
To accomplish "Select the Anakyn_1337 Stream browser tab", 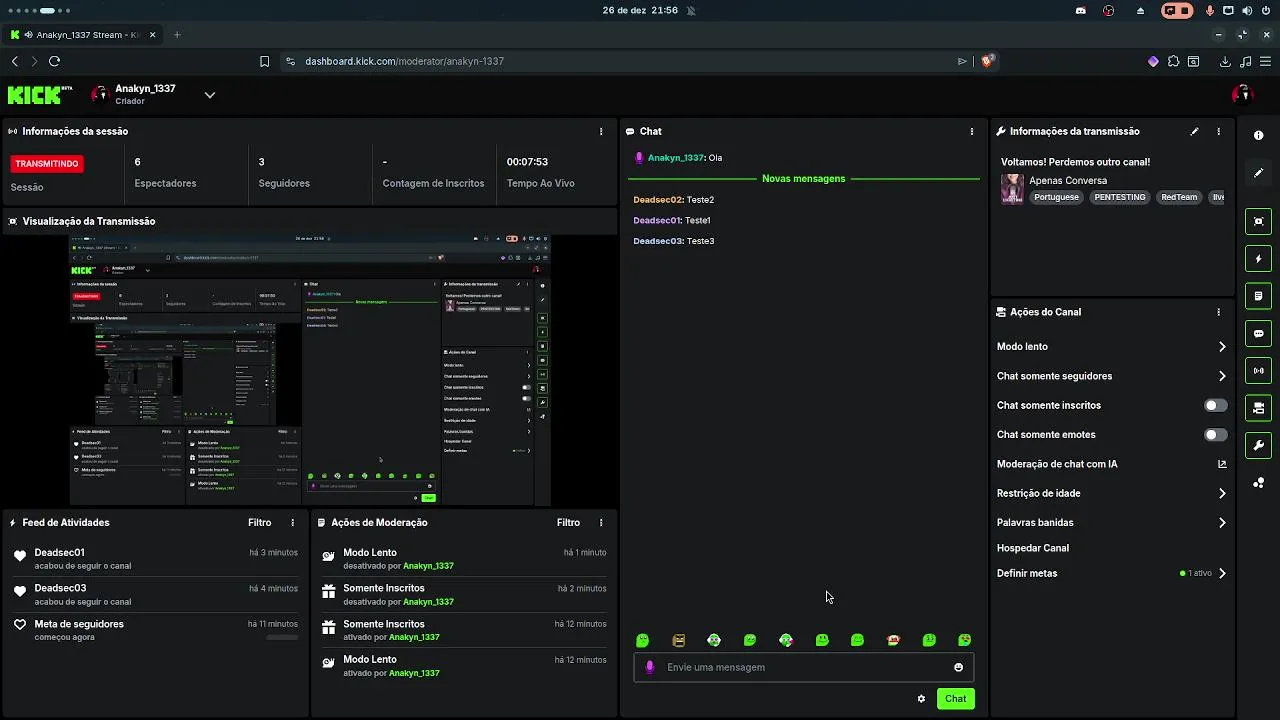I will point(85,34).
